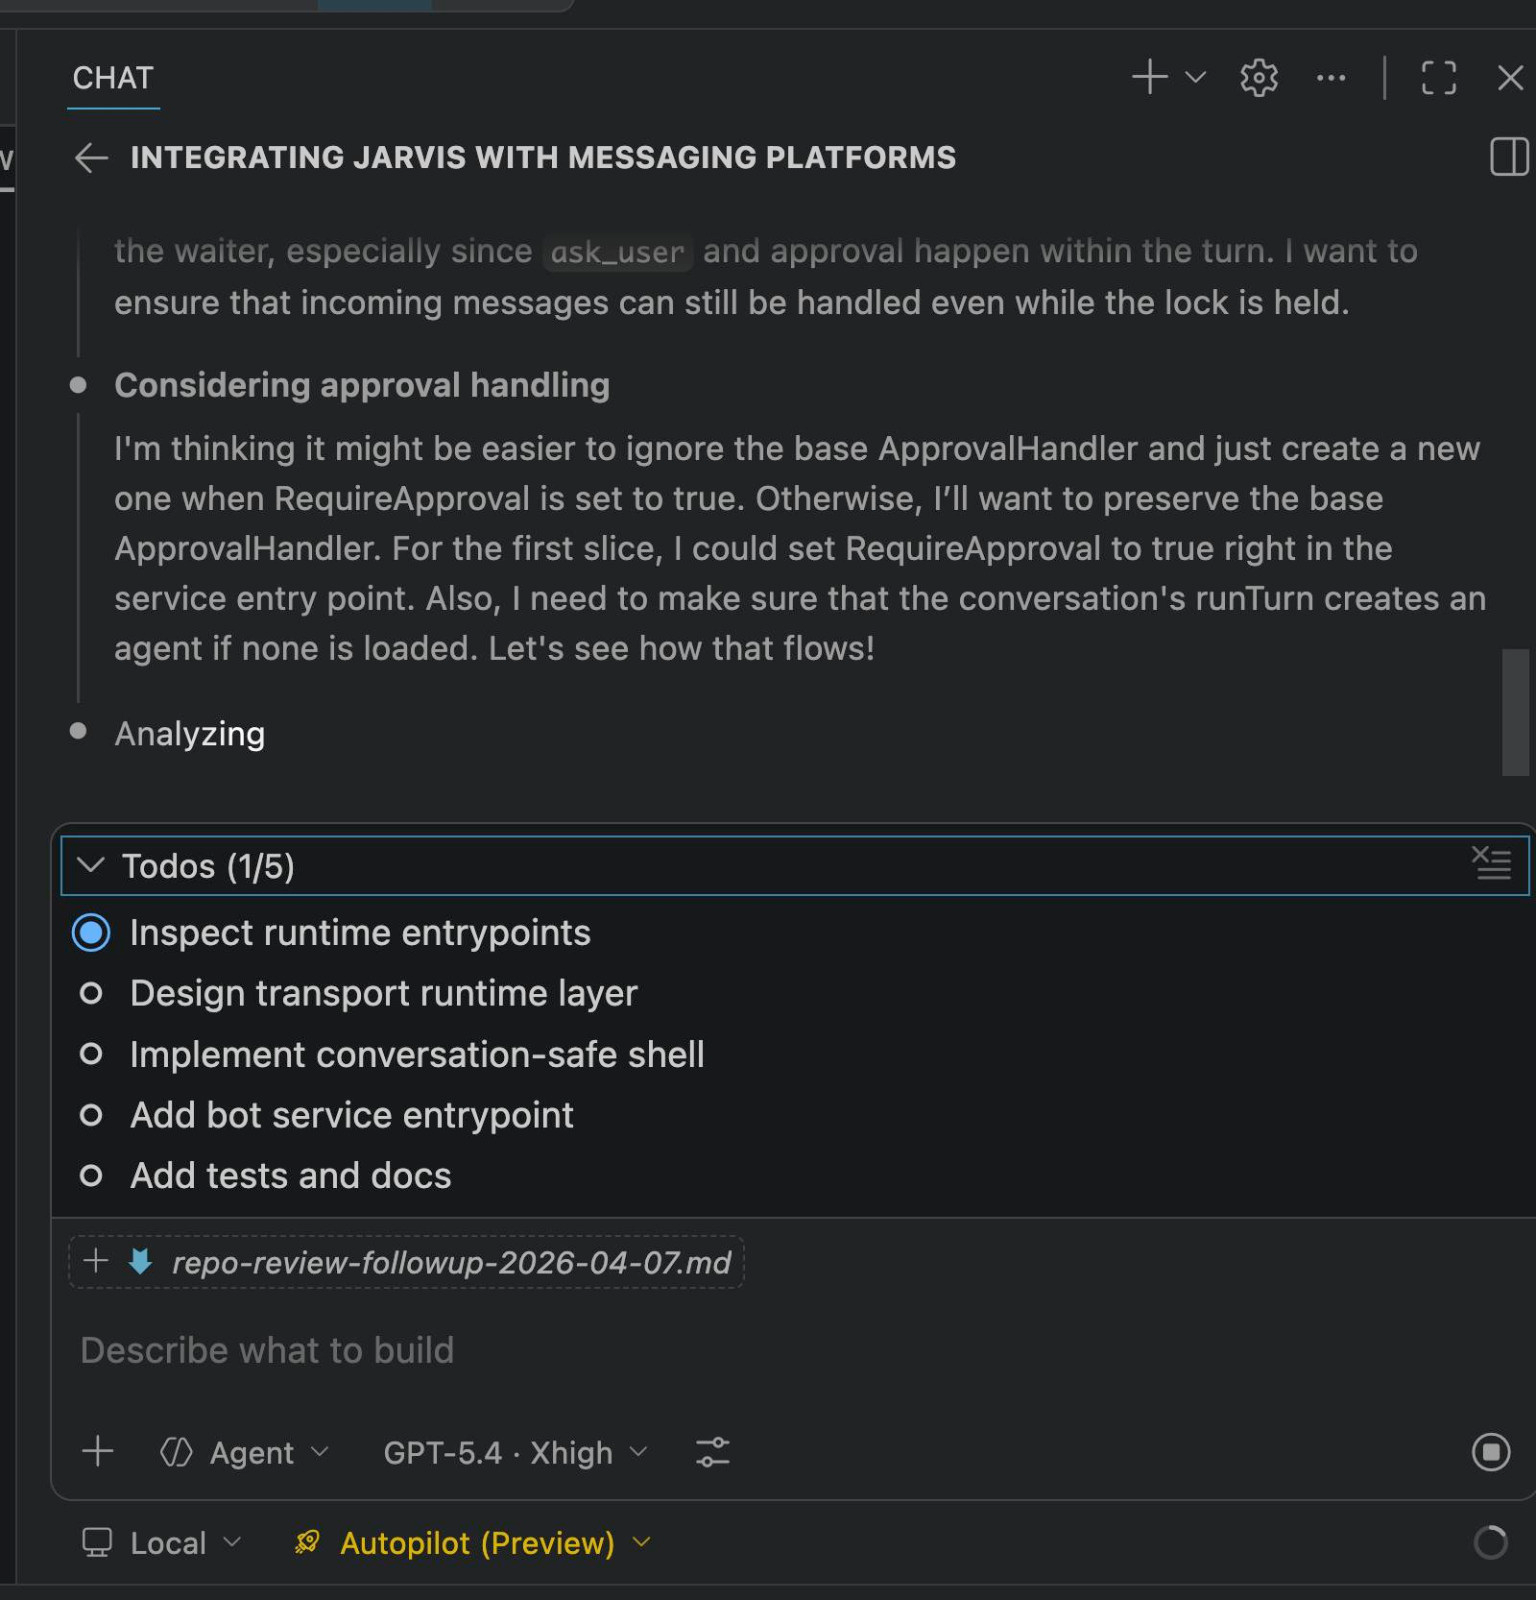
Task: Stop the running request button
Action: click(1490, 1451)
